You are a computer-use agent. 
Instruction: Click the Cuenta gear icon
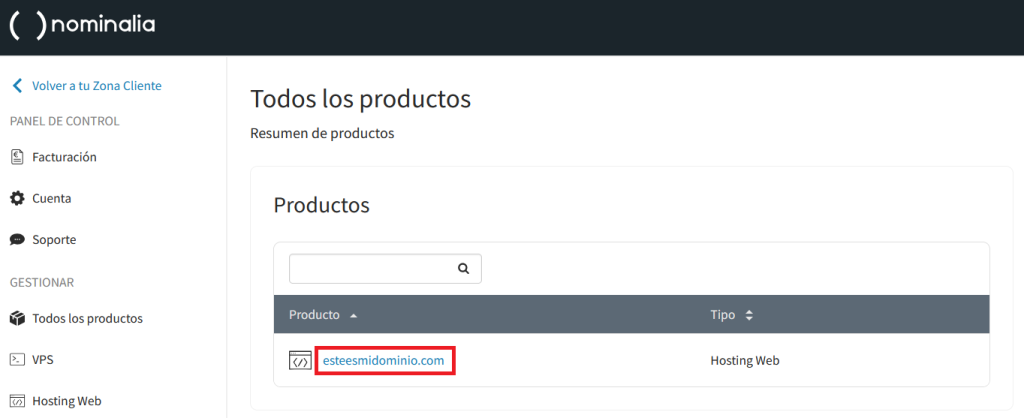(x=17, y=199)
